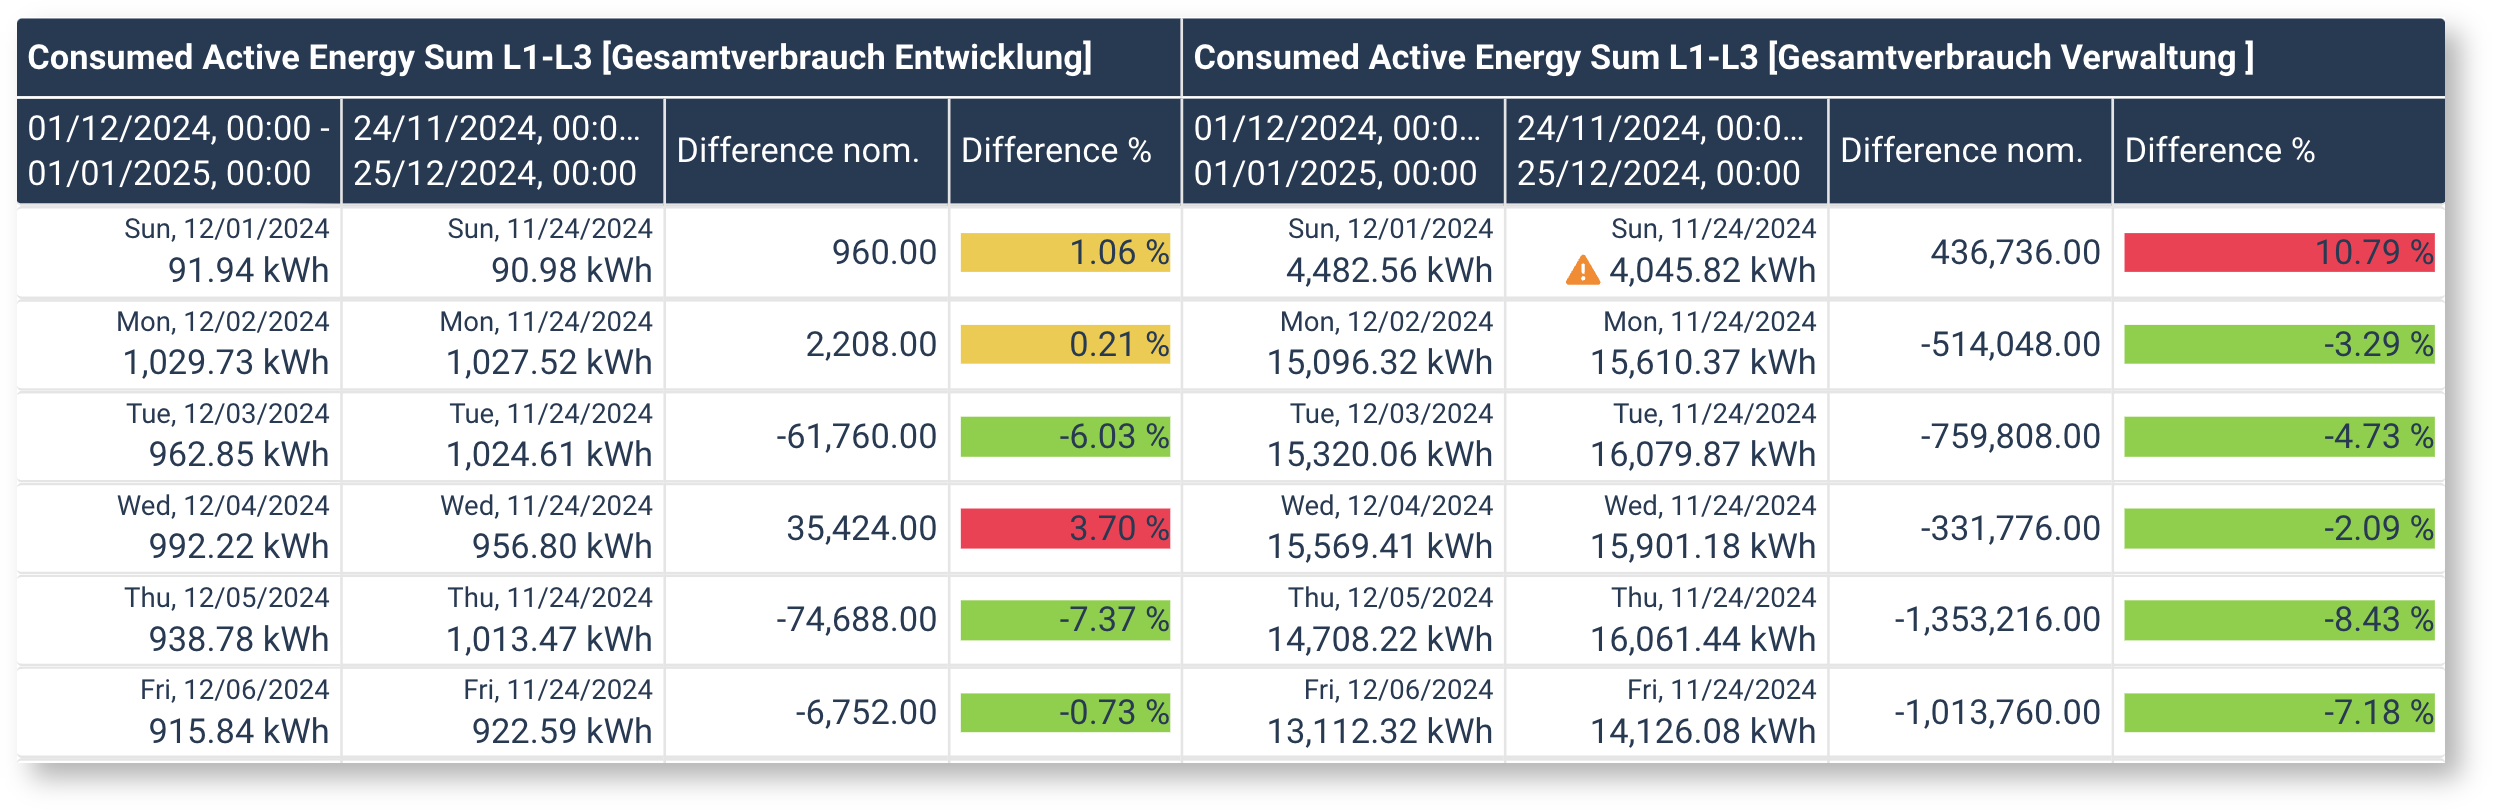Select the 01/12/2024 - 01/01/2025 Entwicklung column header
This screenshot has height=811, width=2493.
(x=179, y=151)
